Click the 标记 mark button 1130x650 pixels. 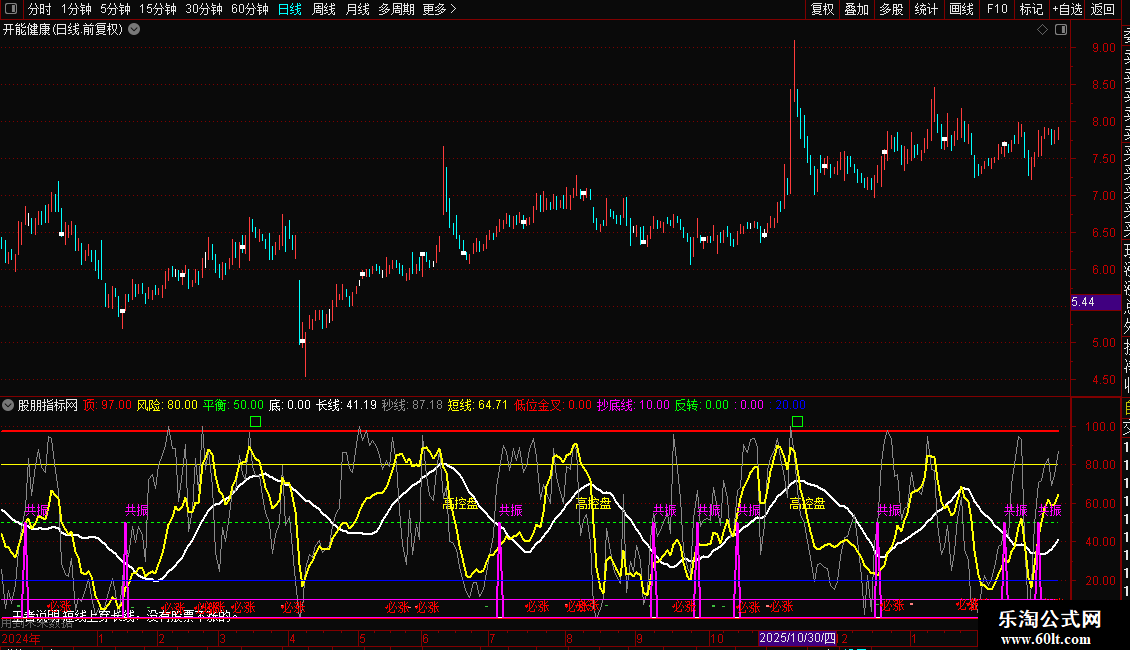coord(1031,9)
